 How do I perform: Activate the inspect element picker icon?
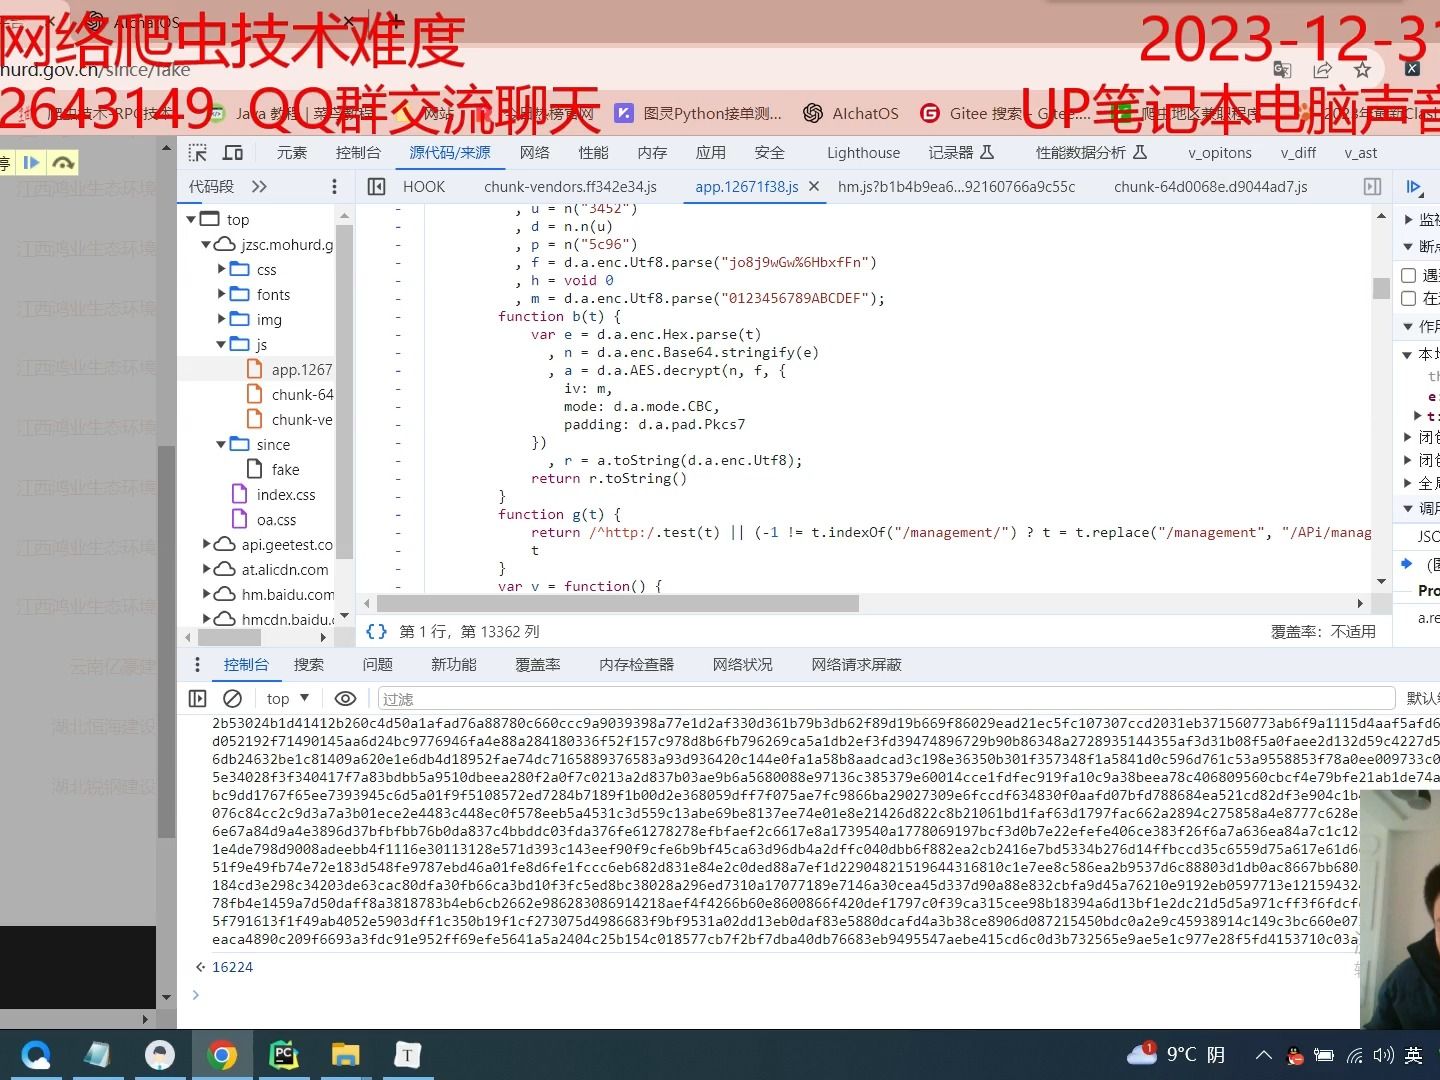(198, 153)
